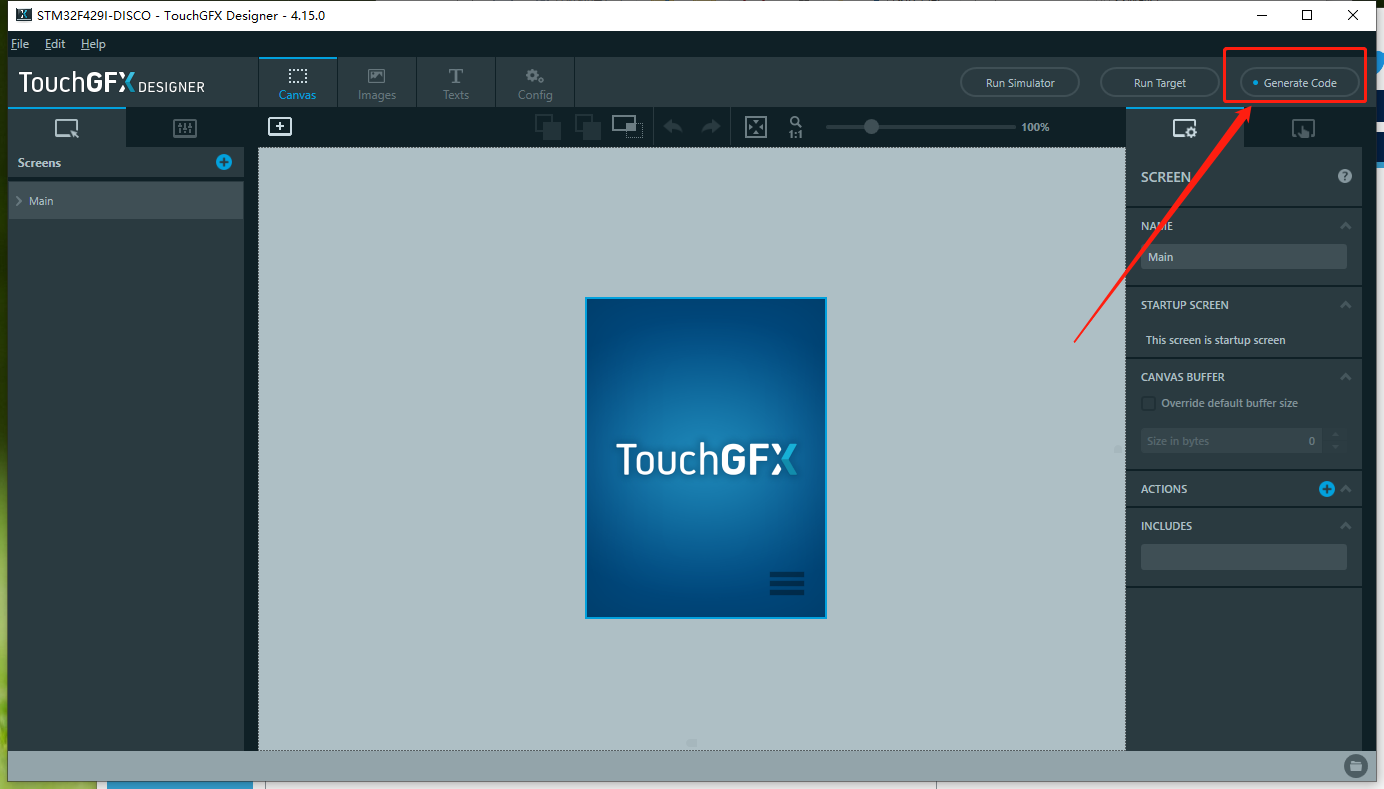Click the TouchGFX Designer logo
The image size is (1384, 789).
point(112,83)
